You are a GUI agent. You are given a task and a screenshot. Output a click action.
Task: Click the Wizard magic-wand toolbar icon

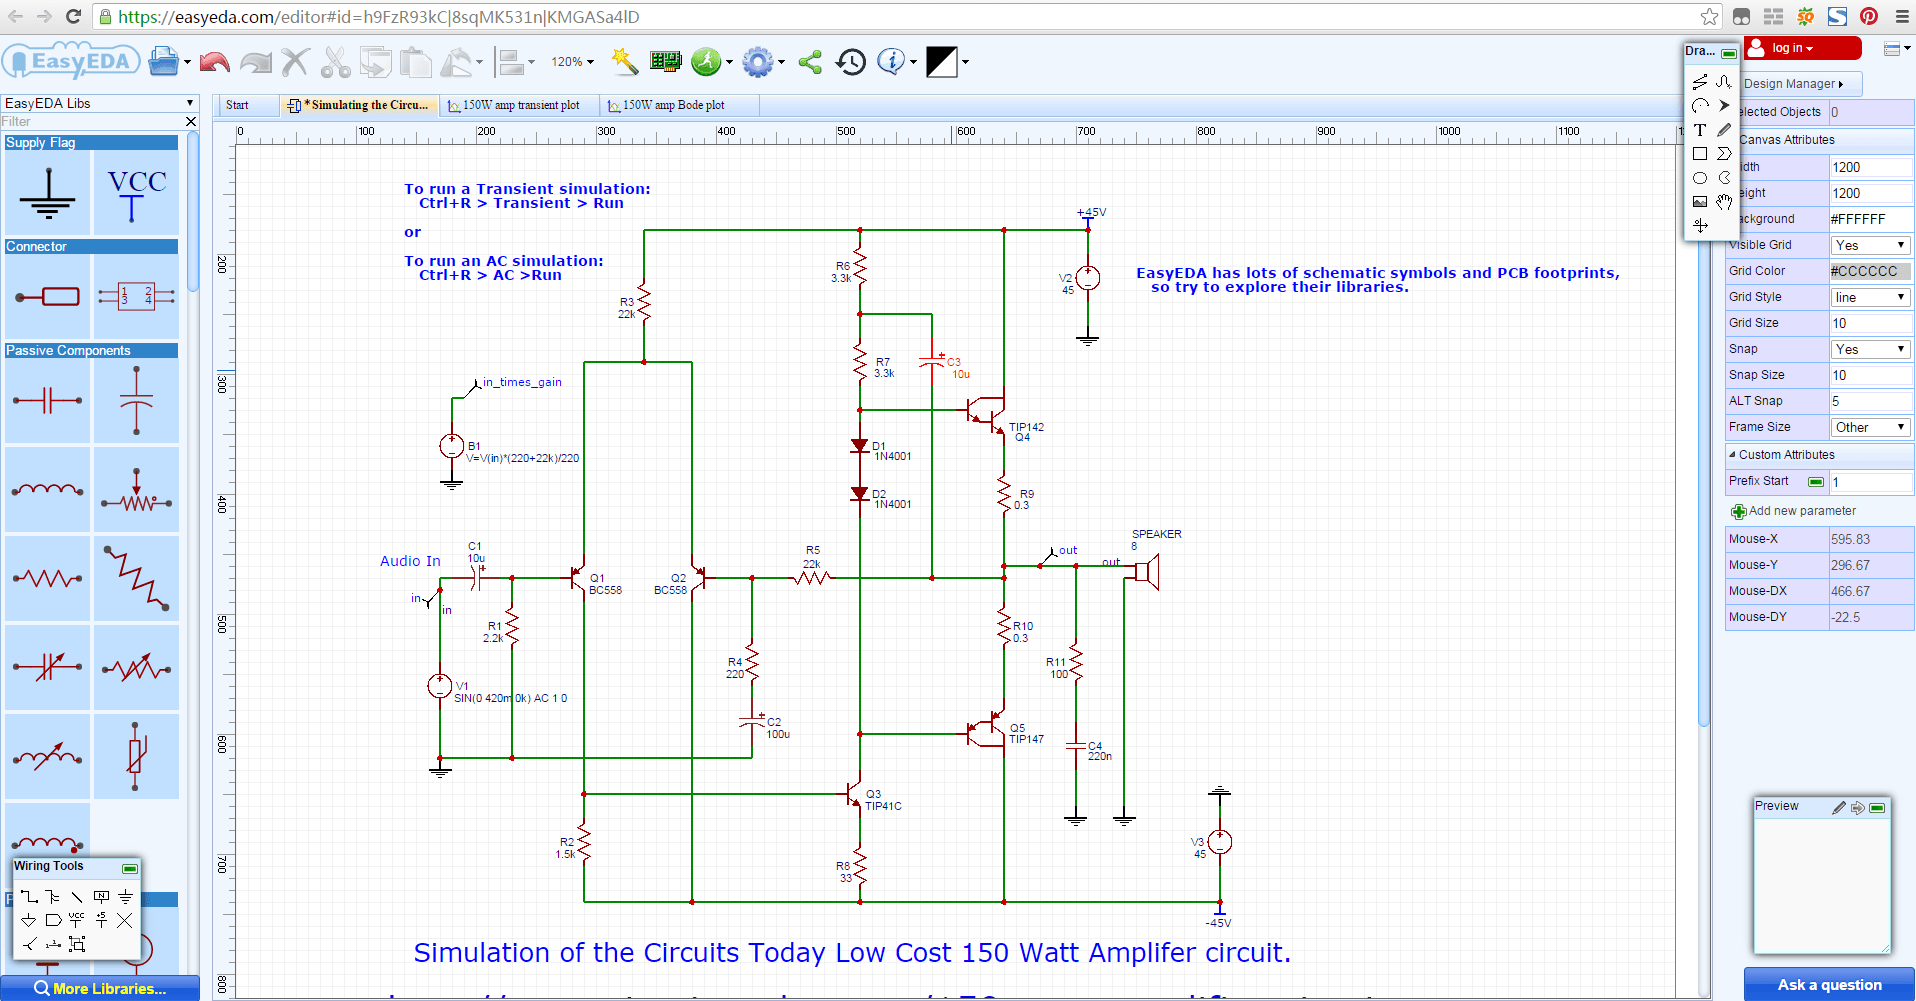tap(625, 61)
